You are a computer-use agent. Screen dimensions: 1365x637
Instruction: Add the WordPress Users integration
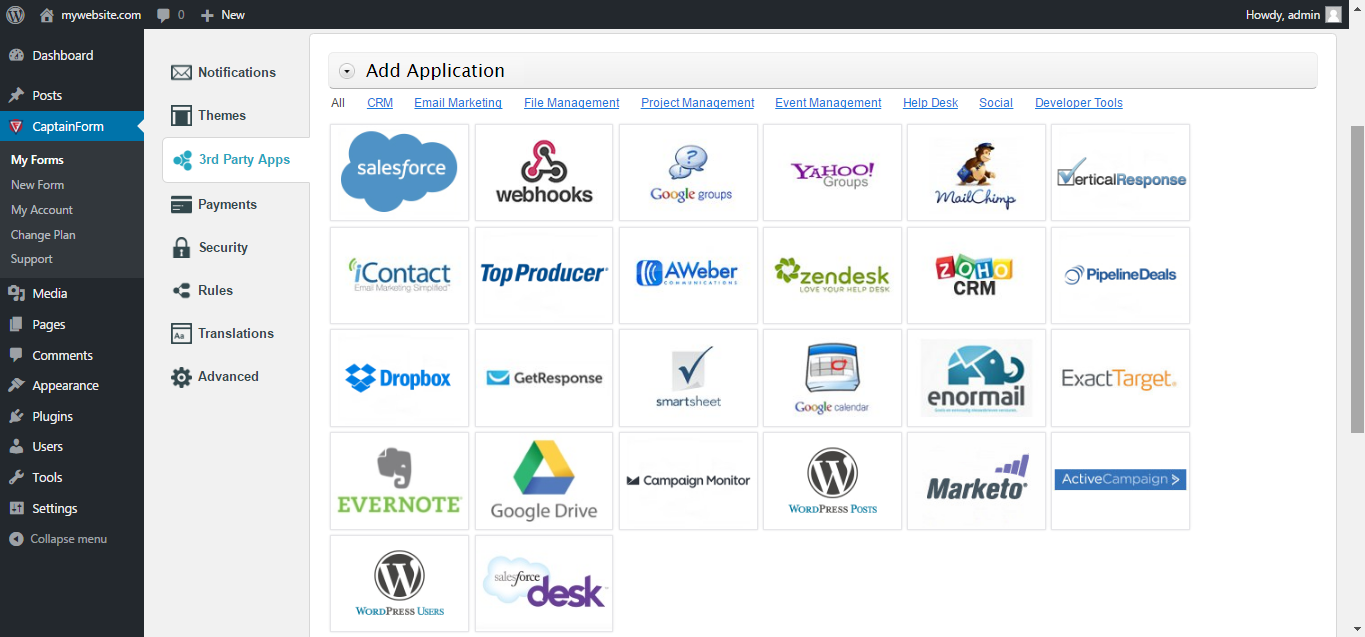click(x=399, y=584)
